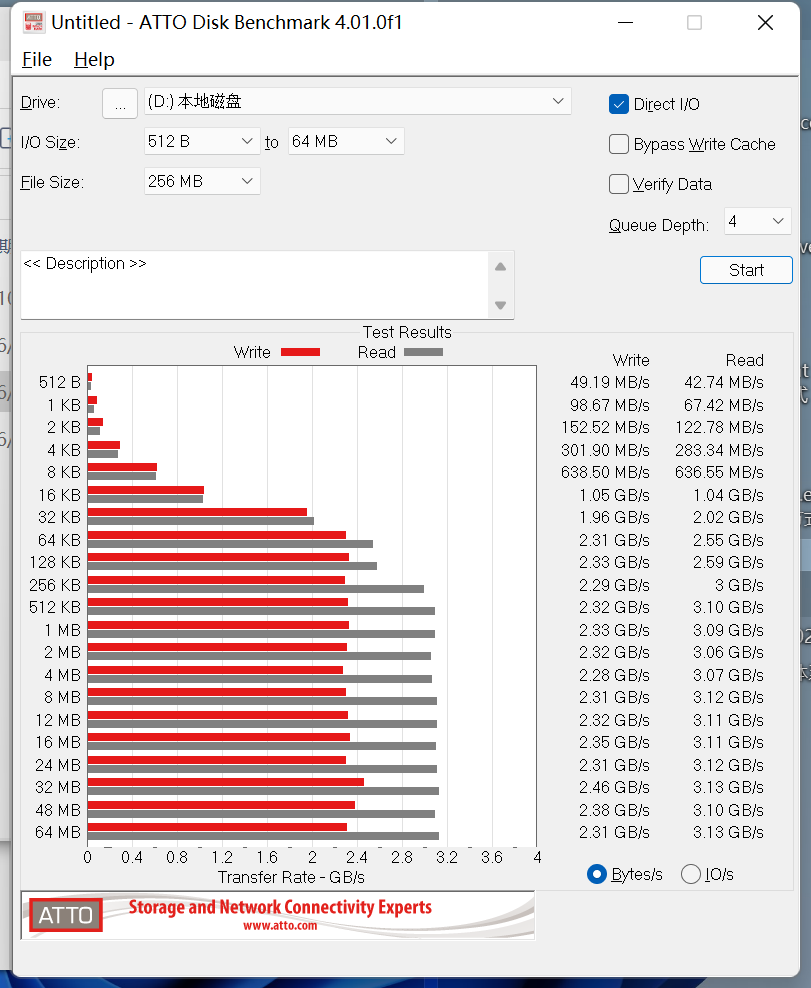Enable the Verify Data checkbox
The width and height of the screenshot is (811, 988).
pos(619,184)
